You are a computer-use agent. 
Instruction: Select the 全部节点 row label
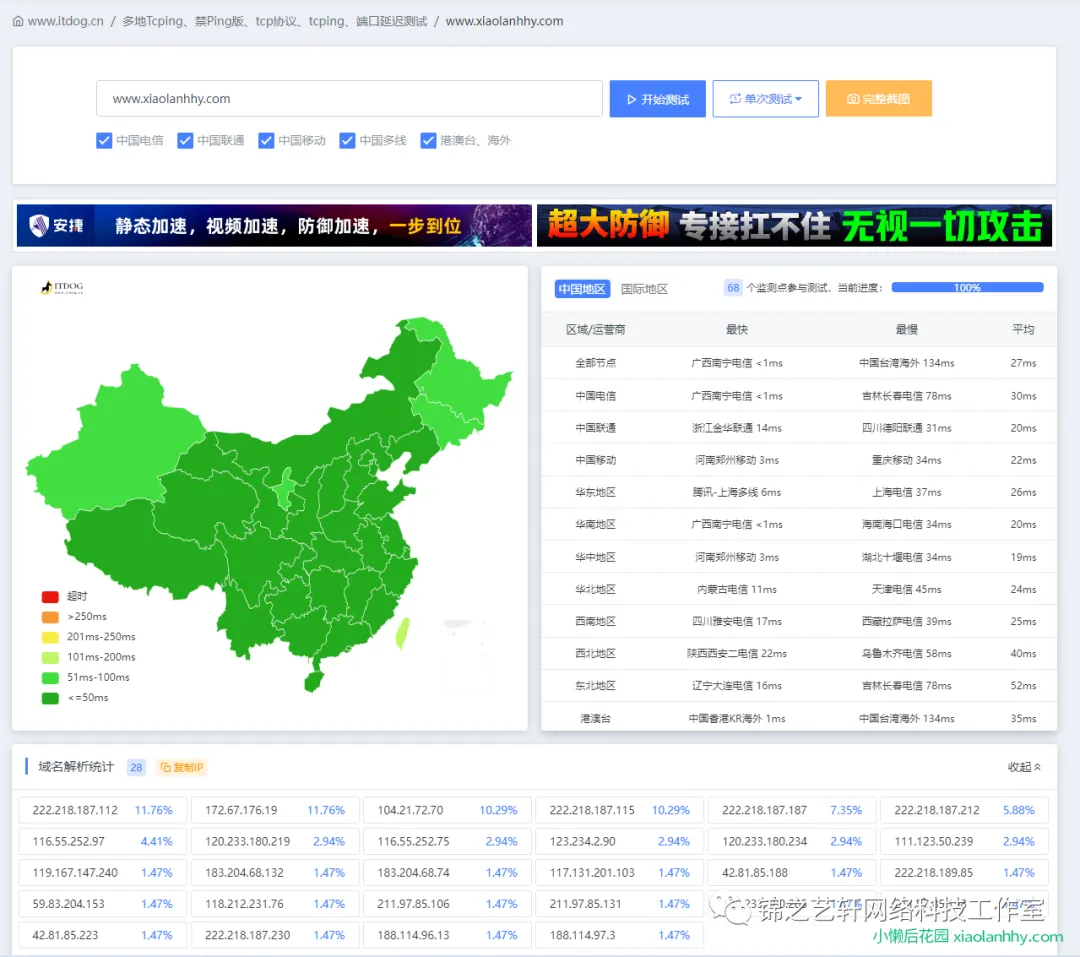596,362
